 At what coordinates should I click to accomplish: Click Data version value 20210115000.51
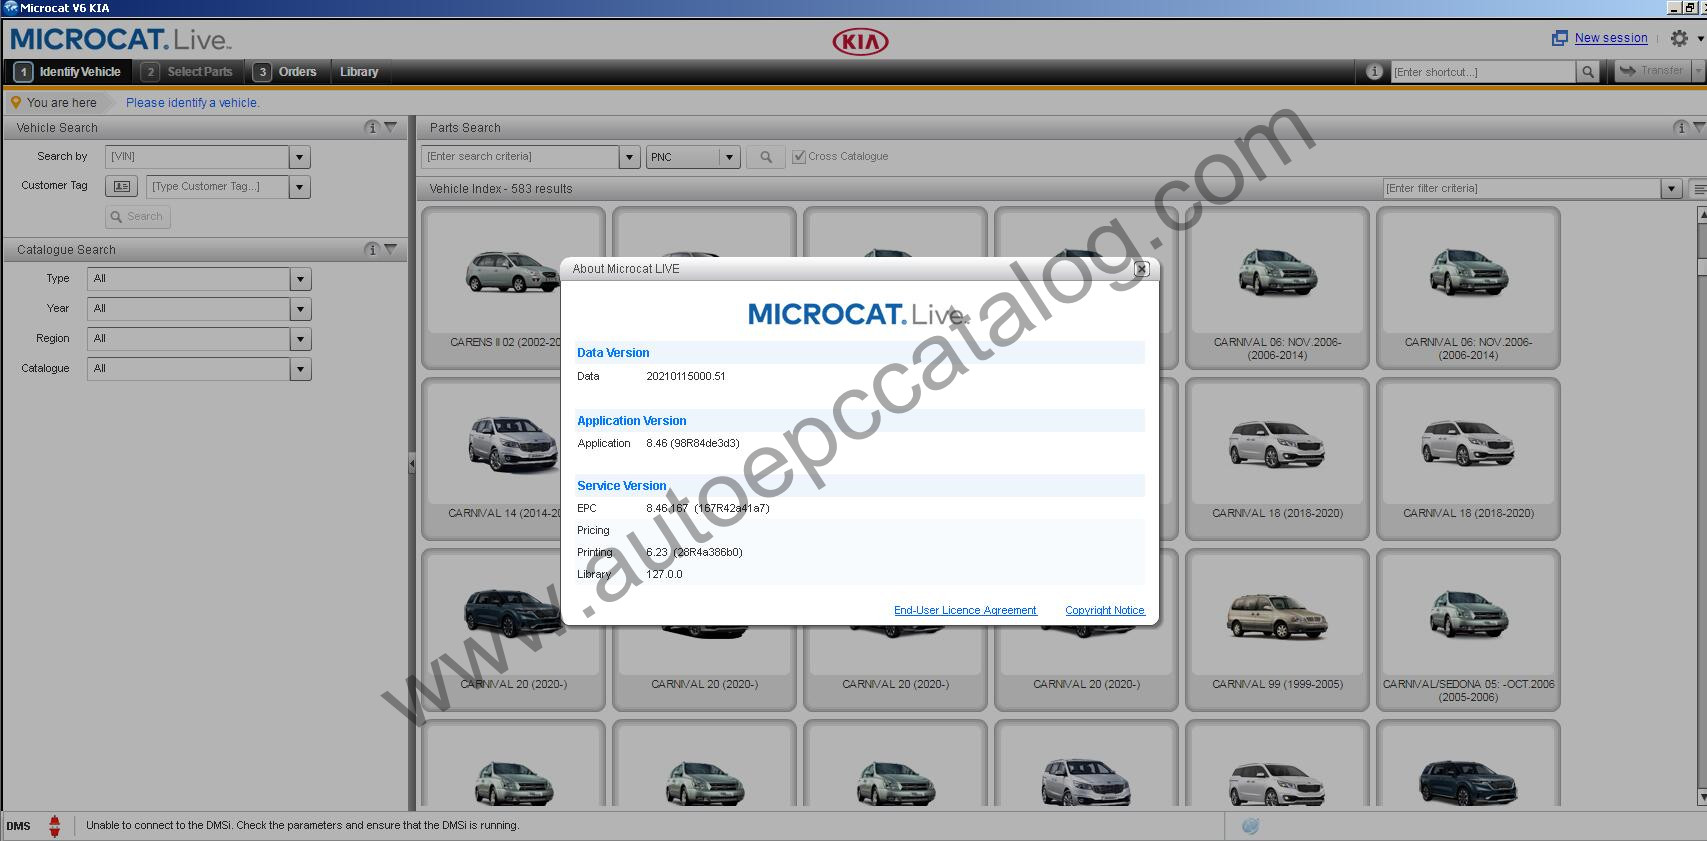(x=686, y=376)
